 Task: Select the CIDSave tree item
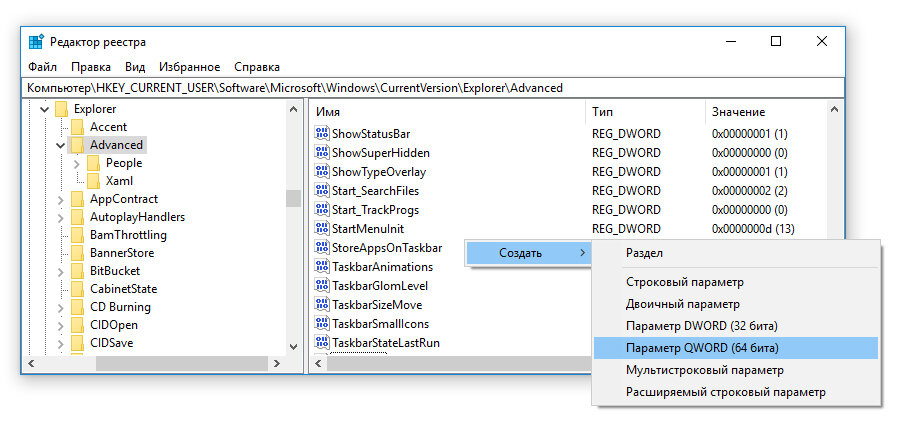tap(112, 342)
